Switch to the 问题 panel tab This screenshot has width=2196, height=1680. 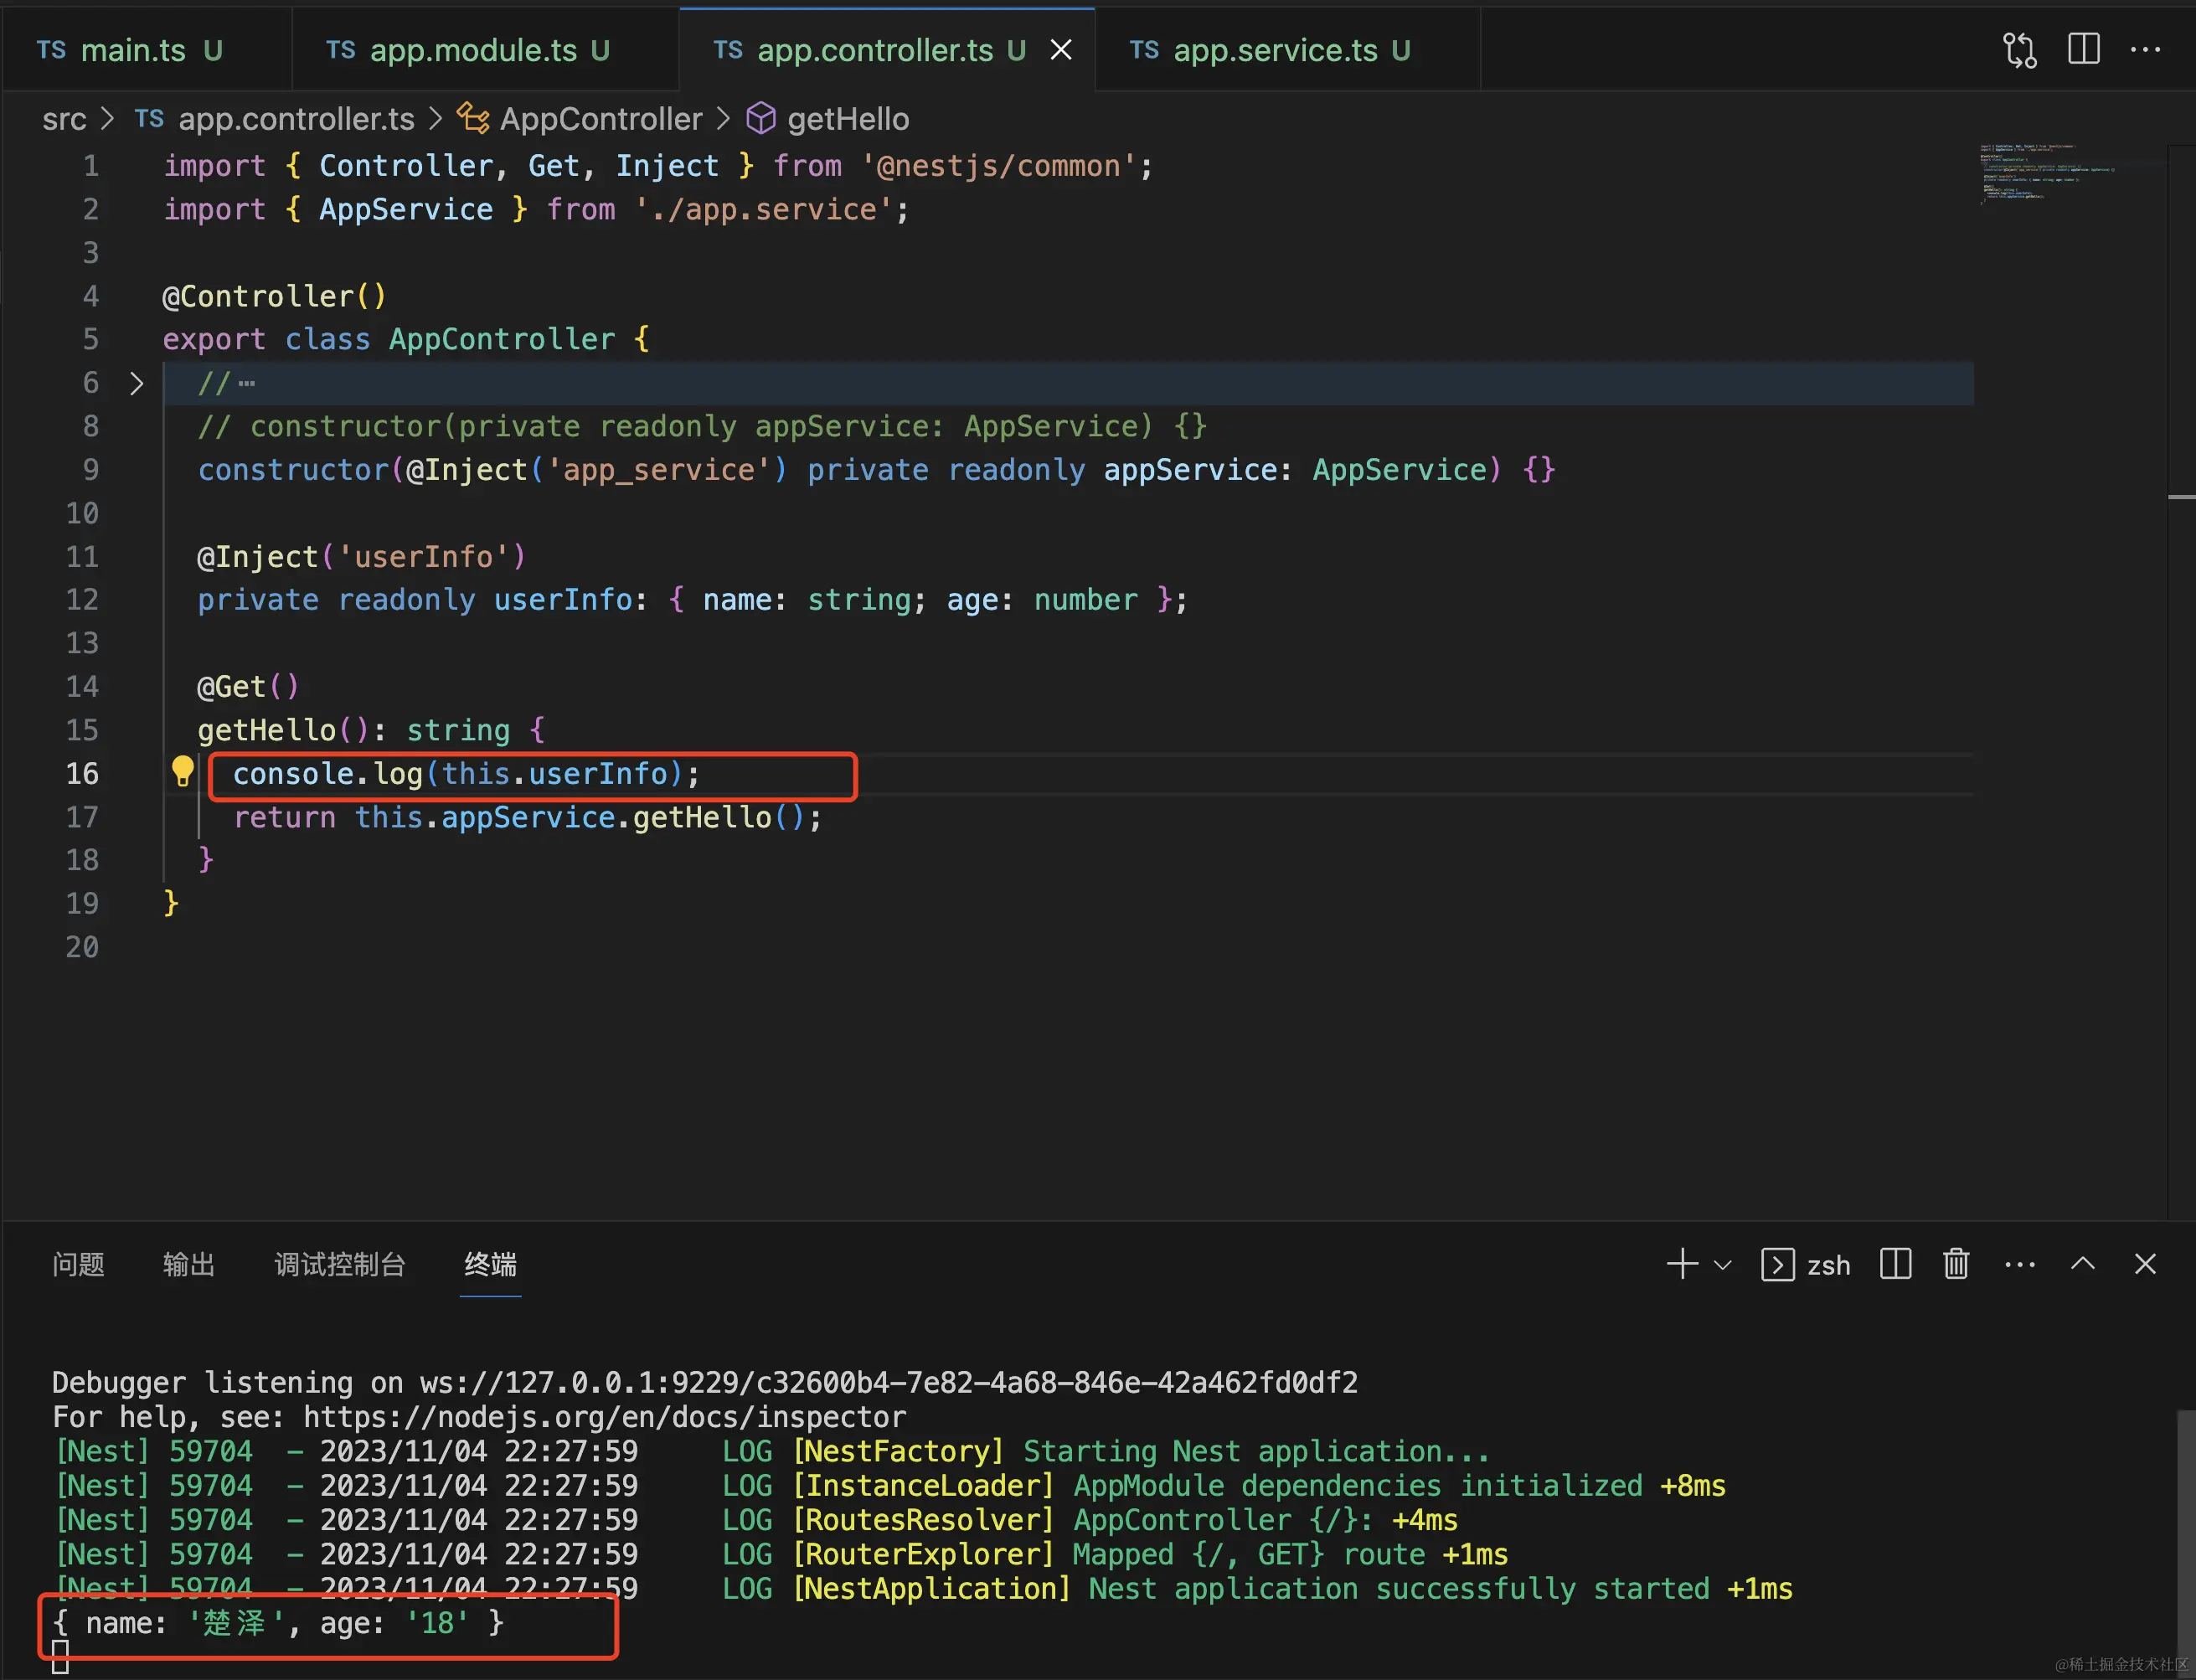click(78, 1264)
